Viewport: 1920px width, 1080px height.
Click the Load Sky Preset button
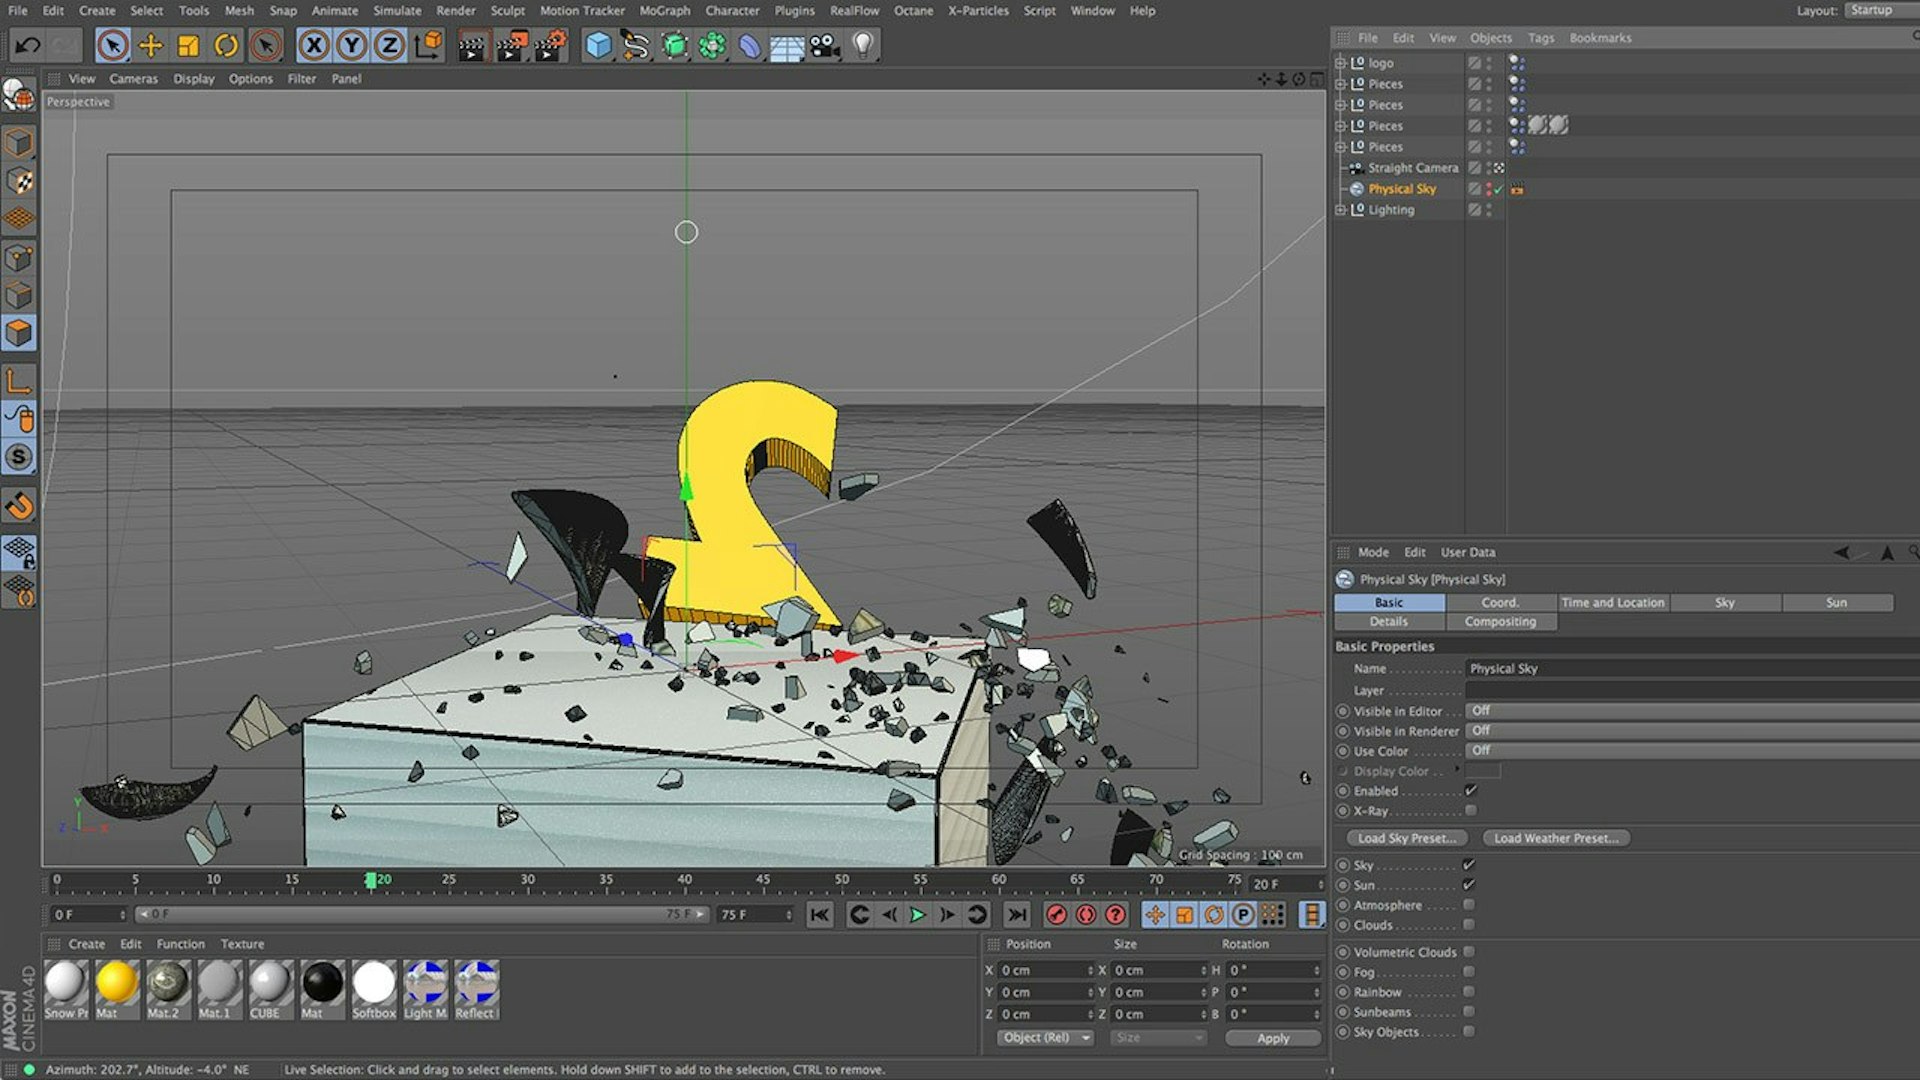[1406, 838]
